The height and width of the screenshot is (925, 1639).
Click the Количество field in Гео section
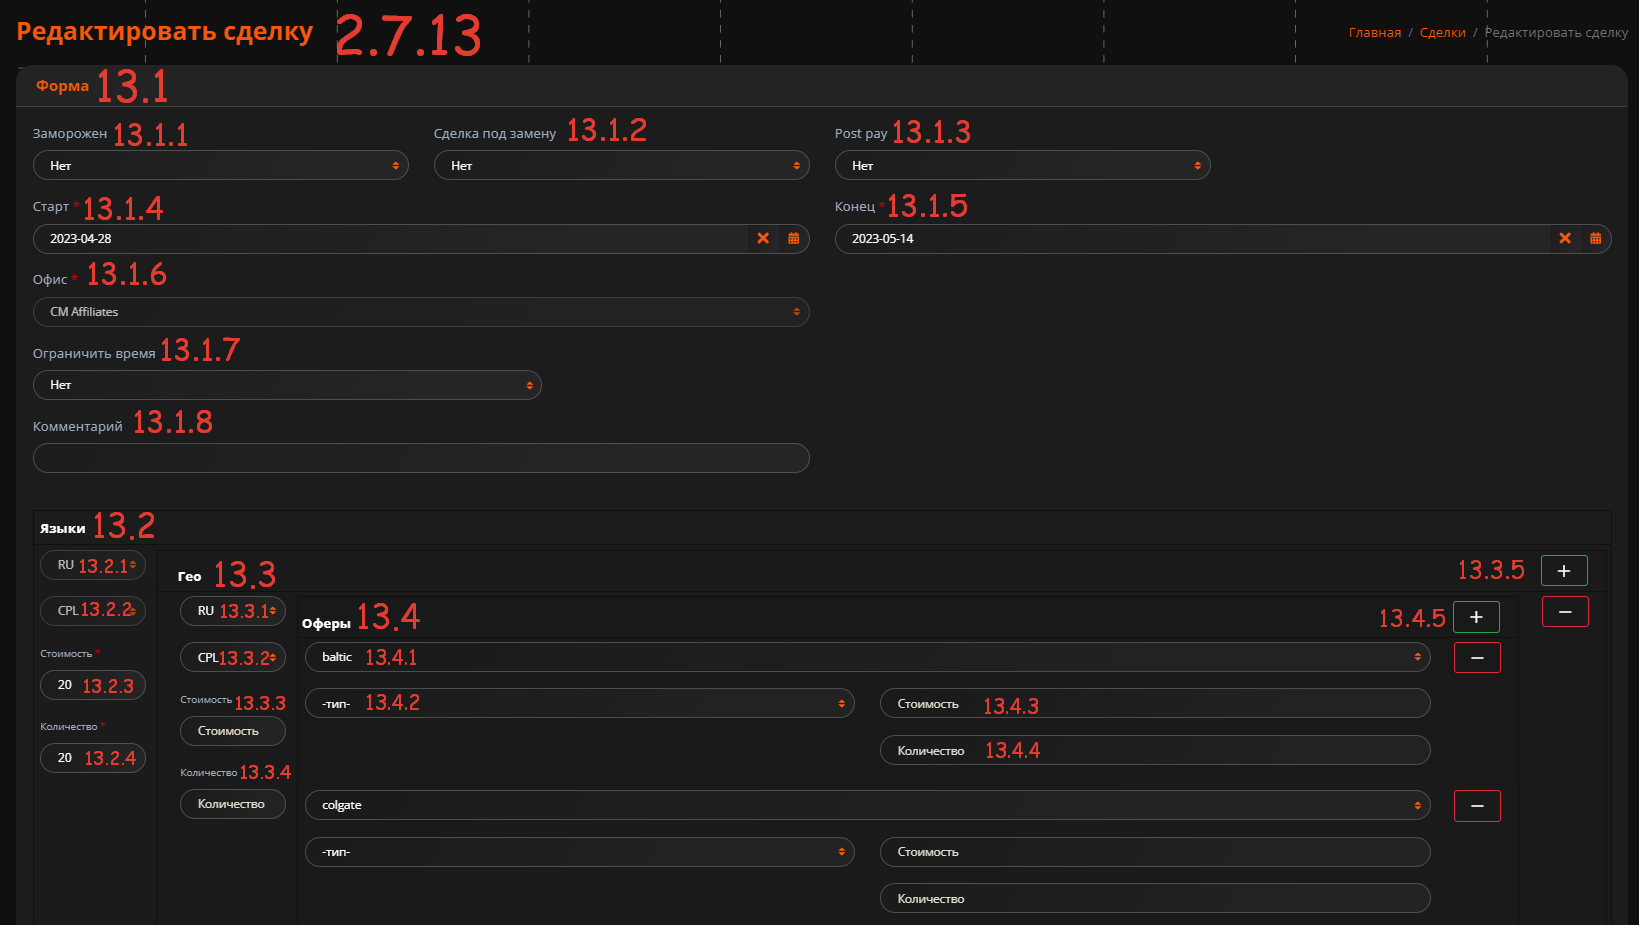click(233, 804)
